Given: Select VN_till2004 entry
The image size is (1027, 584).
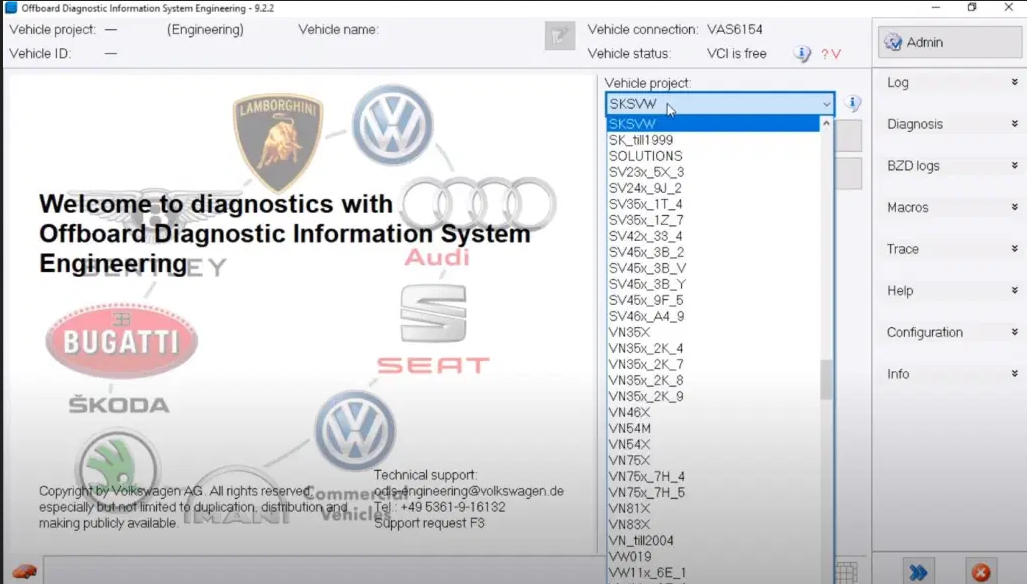Looking at the screenshot, I should click(x=713, y=541).
